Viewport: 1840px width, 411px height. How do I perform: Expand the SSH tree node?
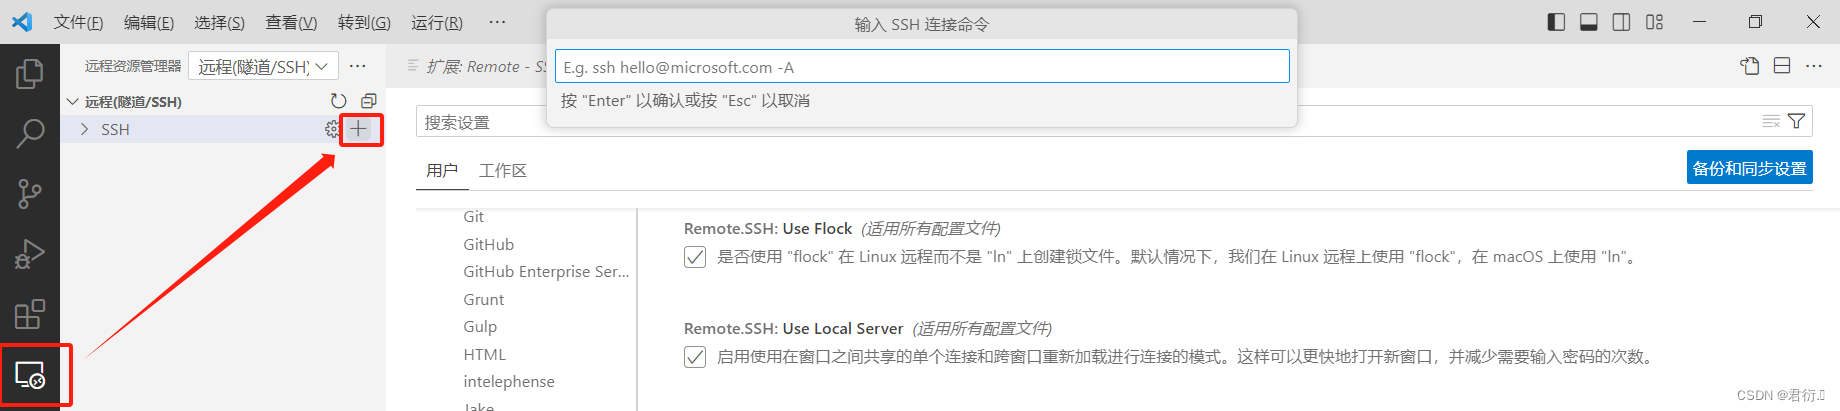[85, 129]
